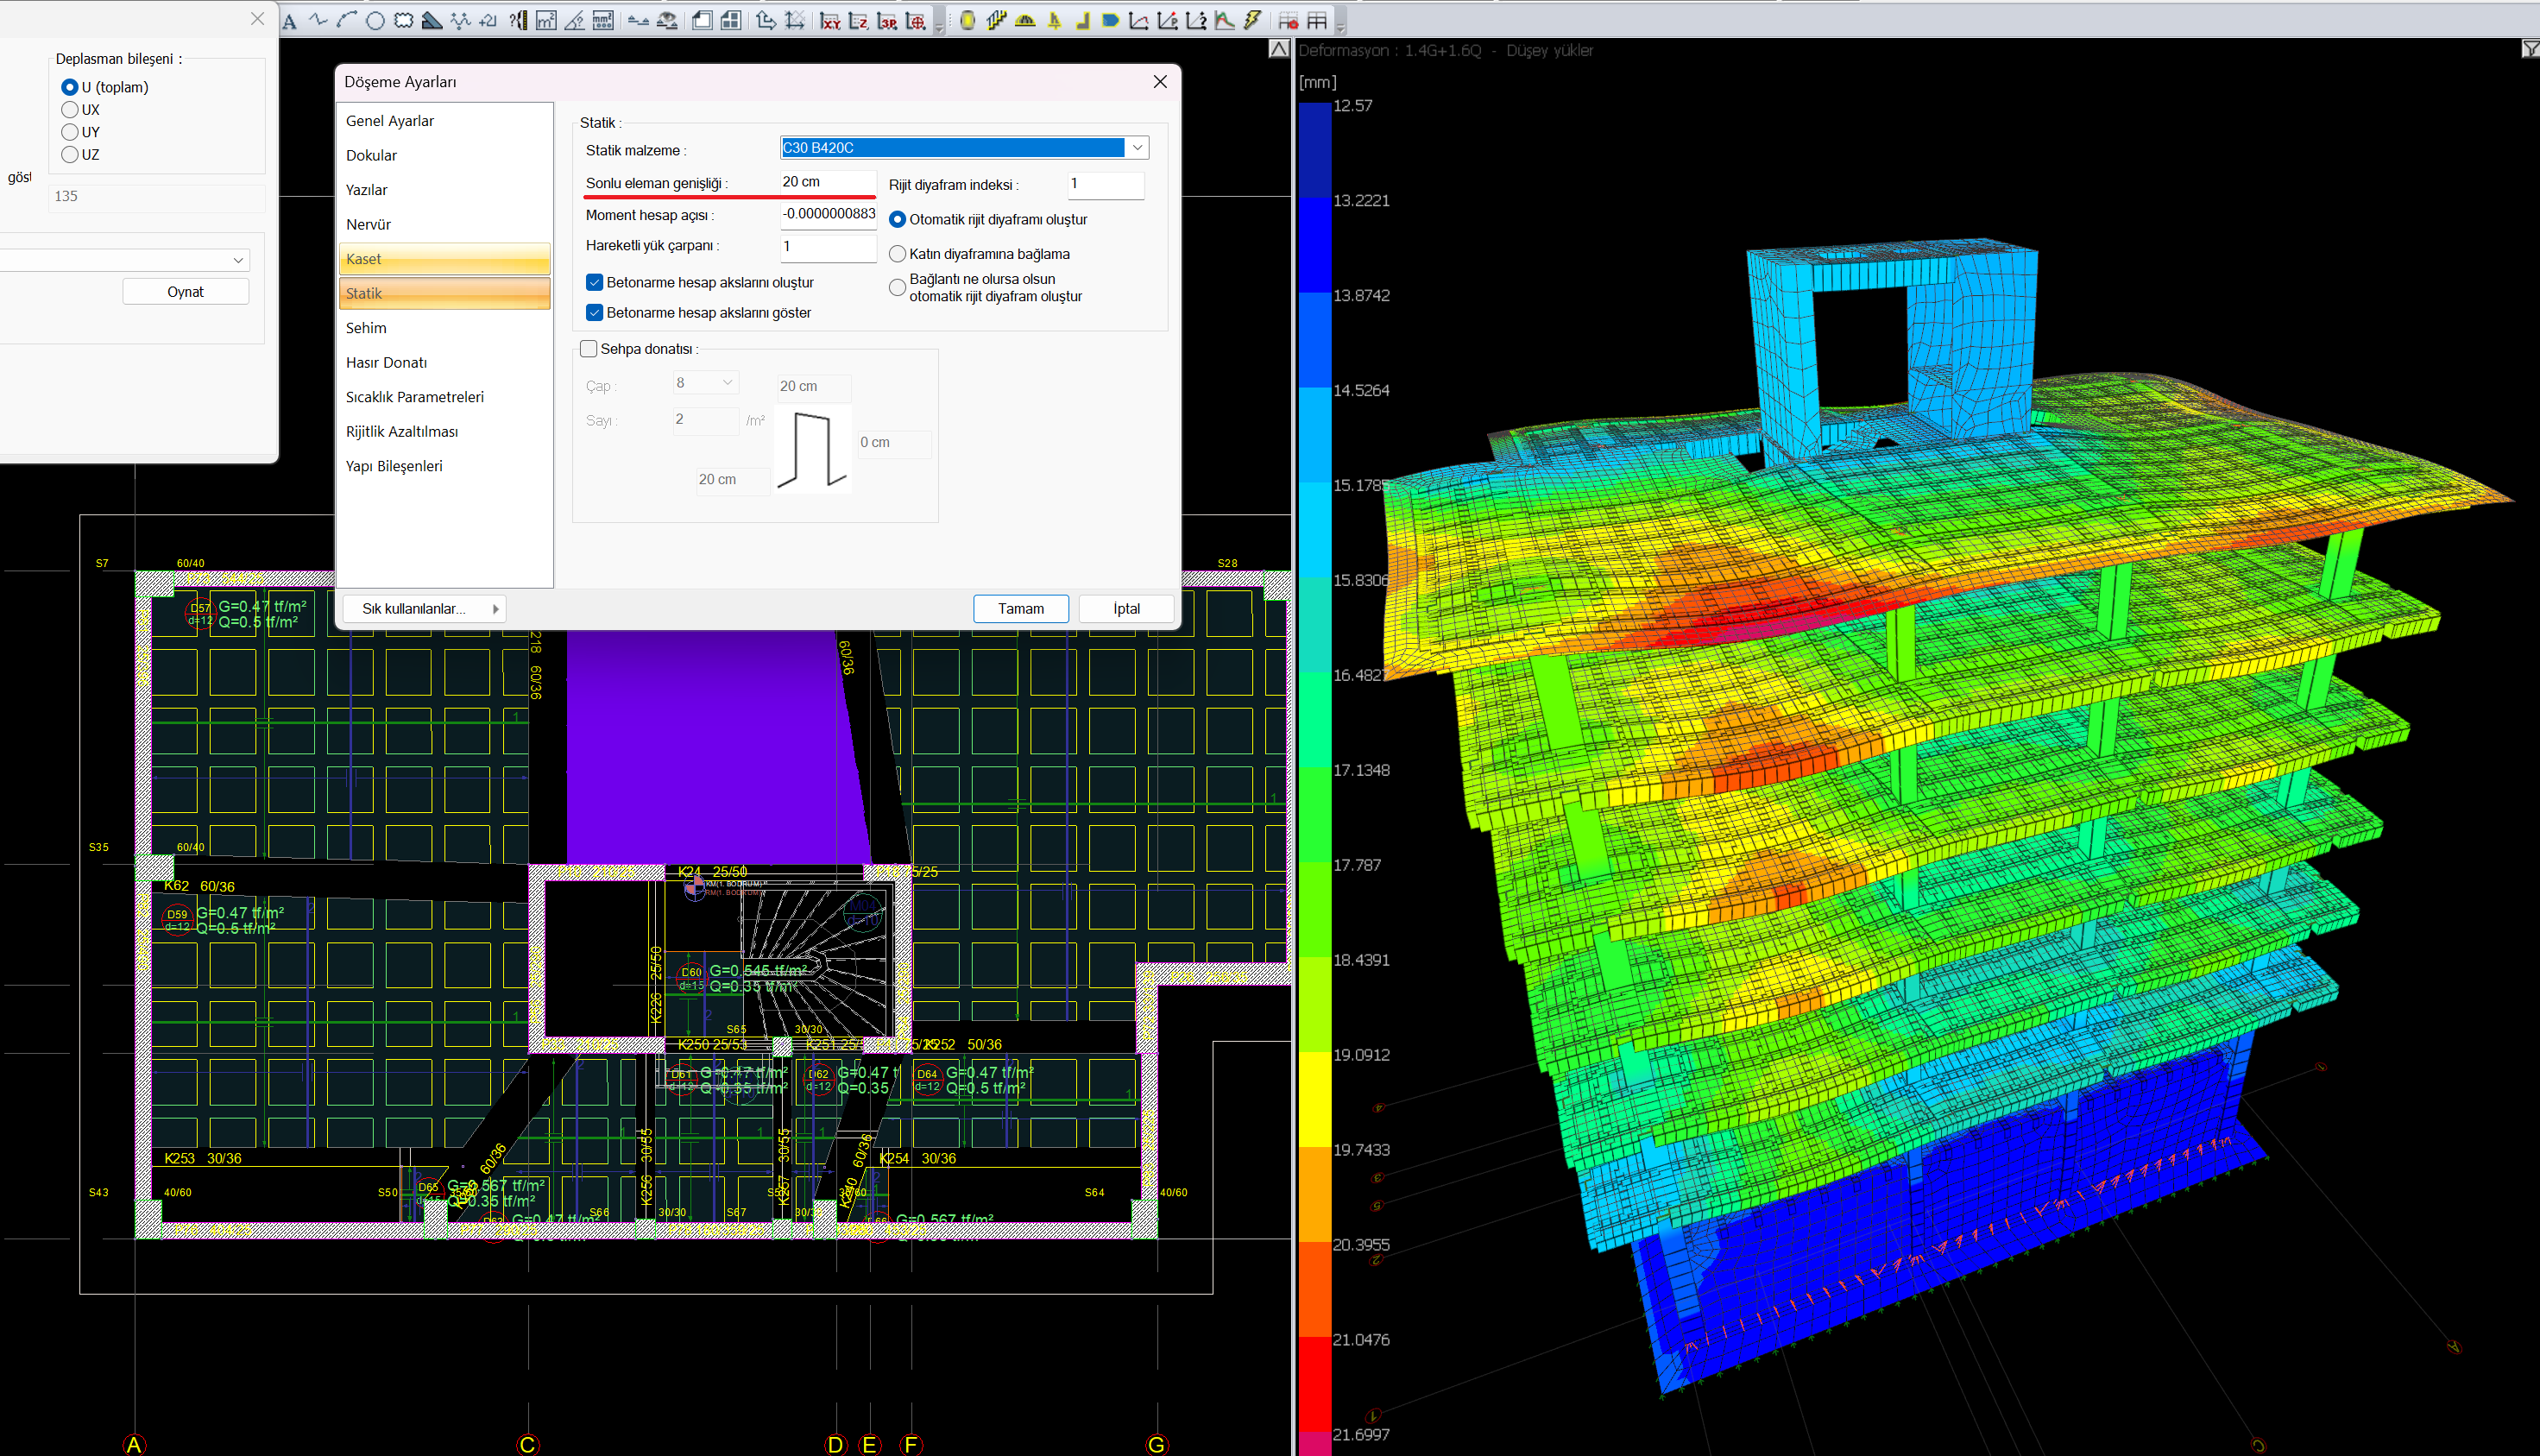
Task: Click the Oynat play button
Action: click(x=186, y=292)
